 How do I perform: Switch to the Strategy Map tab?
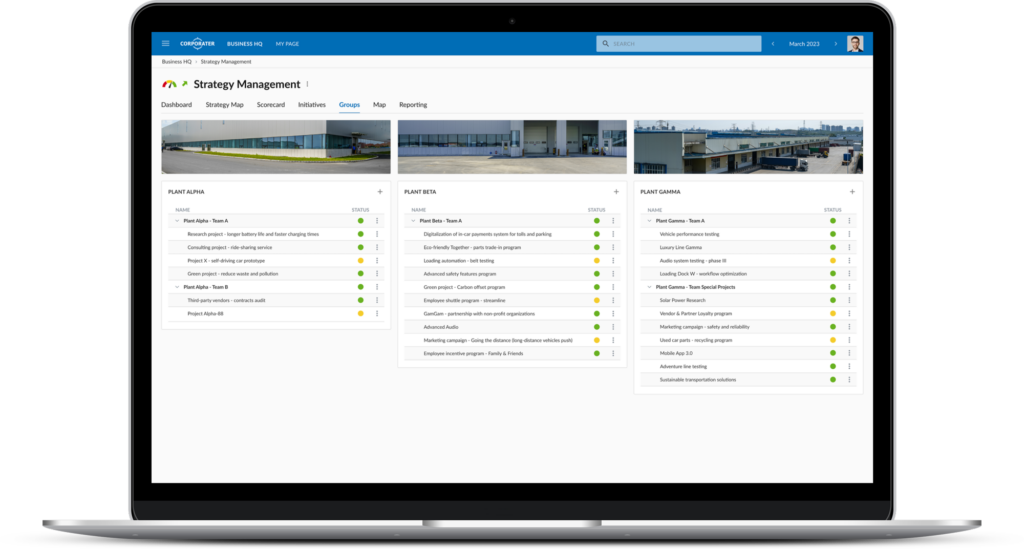(224, 104)
